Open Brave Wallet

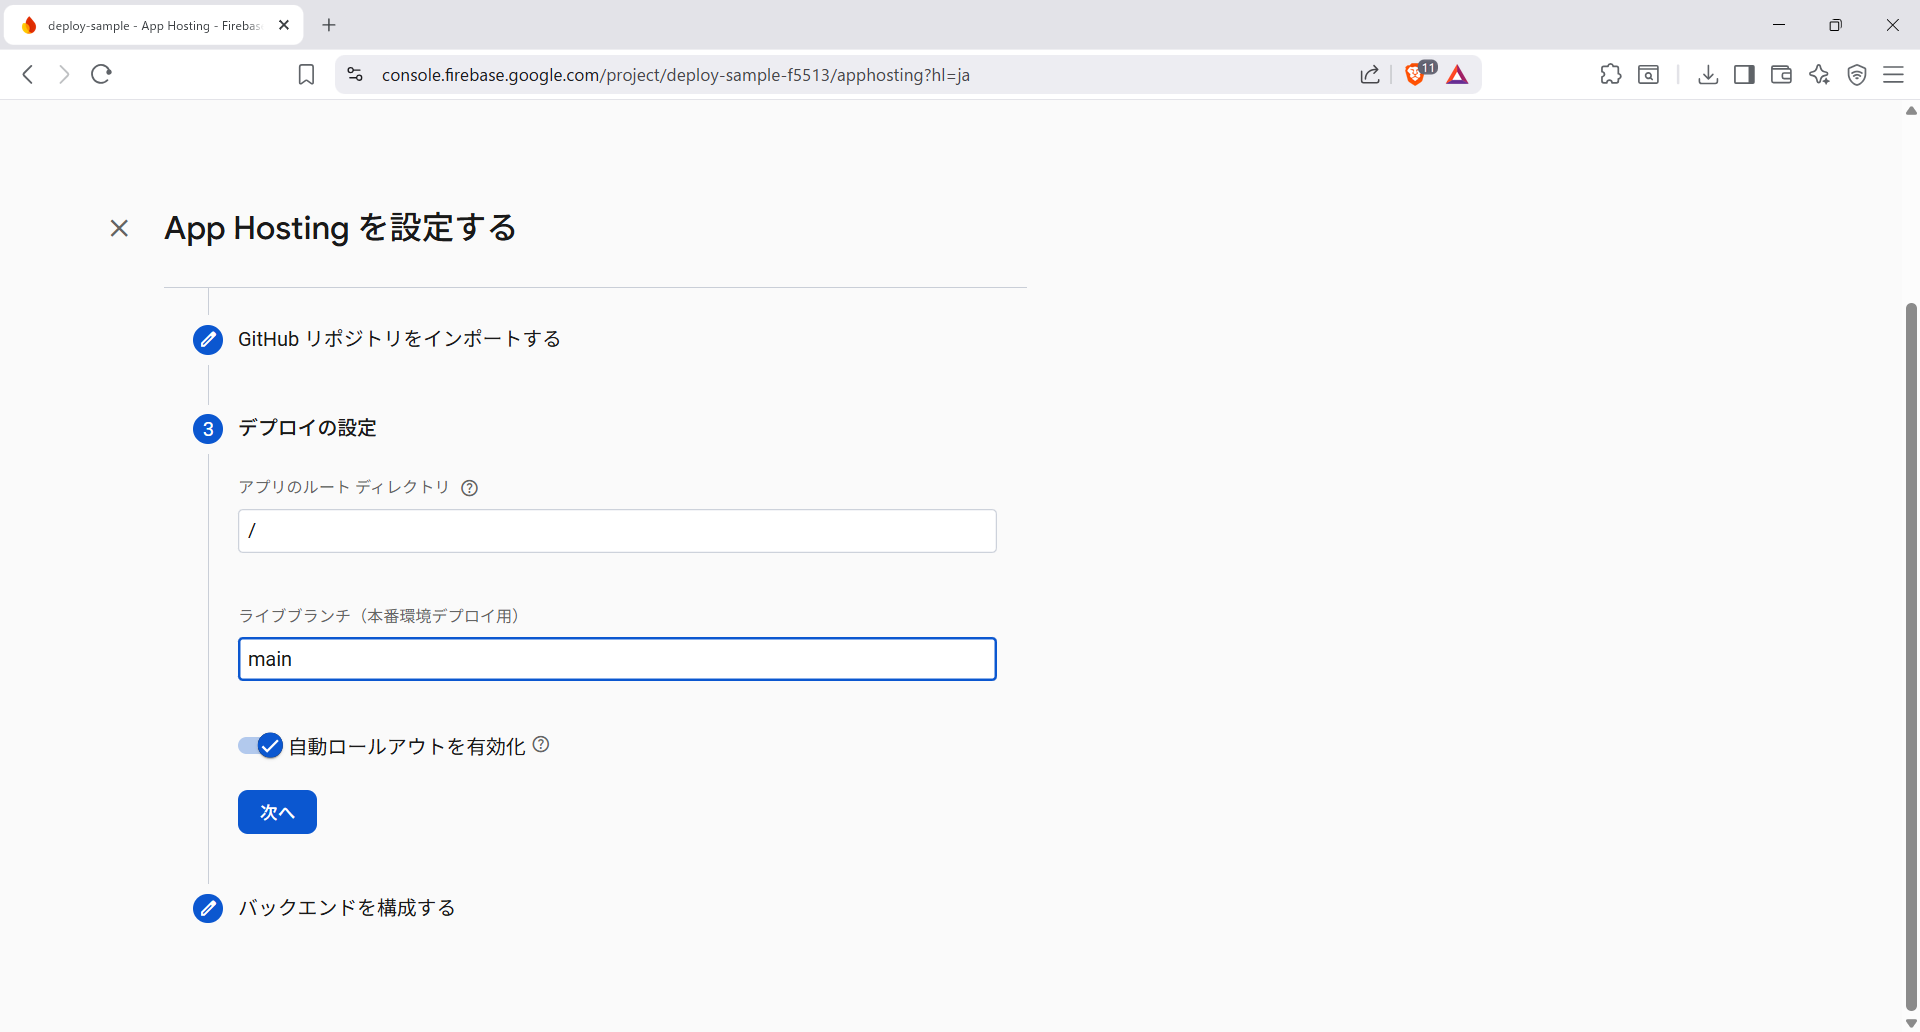[x=1781, y=74]
